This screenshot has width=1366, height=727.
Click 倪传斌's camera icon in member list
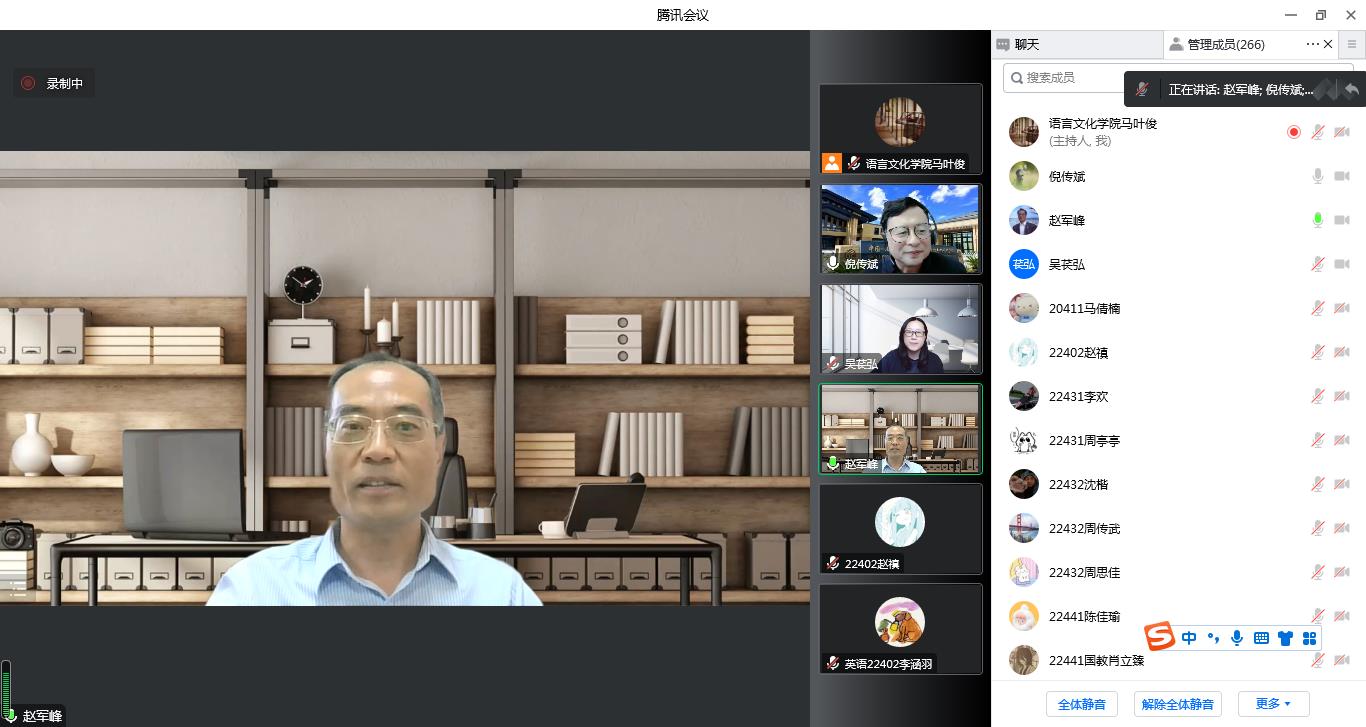point(1342,176)
